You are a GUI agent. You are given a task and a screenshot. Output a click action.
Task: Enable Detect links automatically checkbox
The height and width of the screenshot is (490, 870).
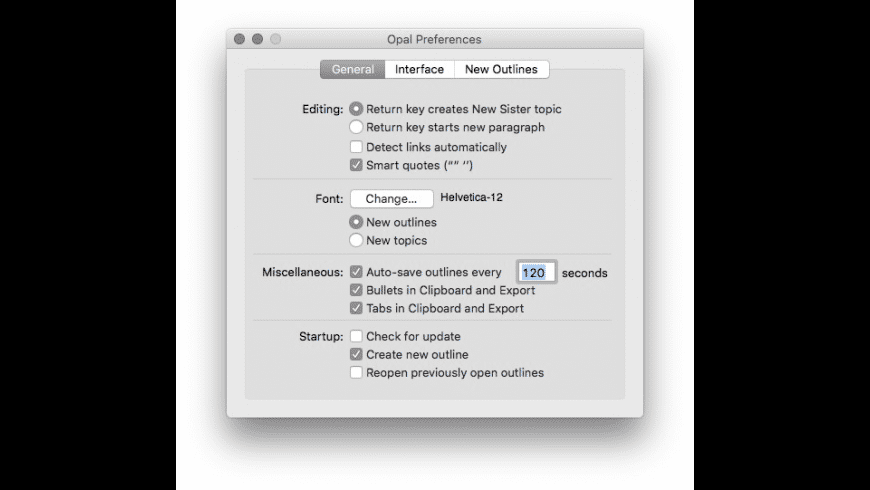click(356, 147)
